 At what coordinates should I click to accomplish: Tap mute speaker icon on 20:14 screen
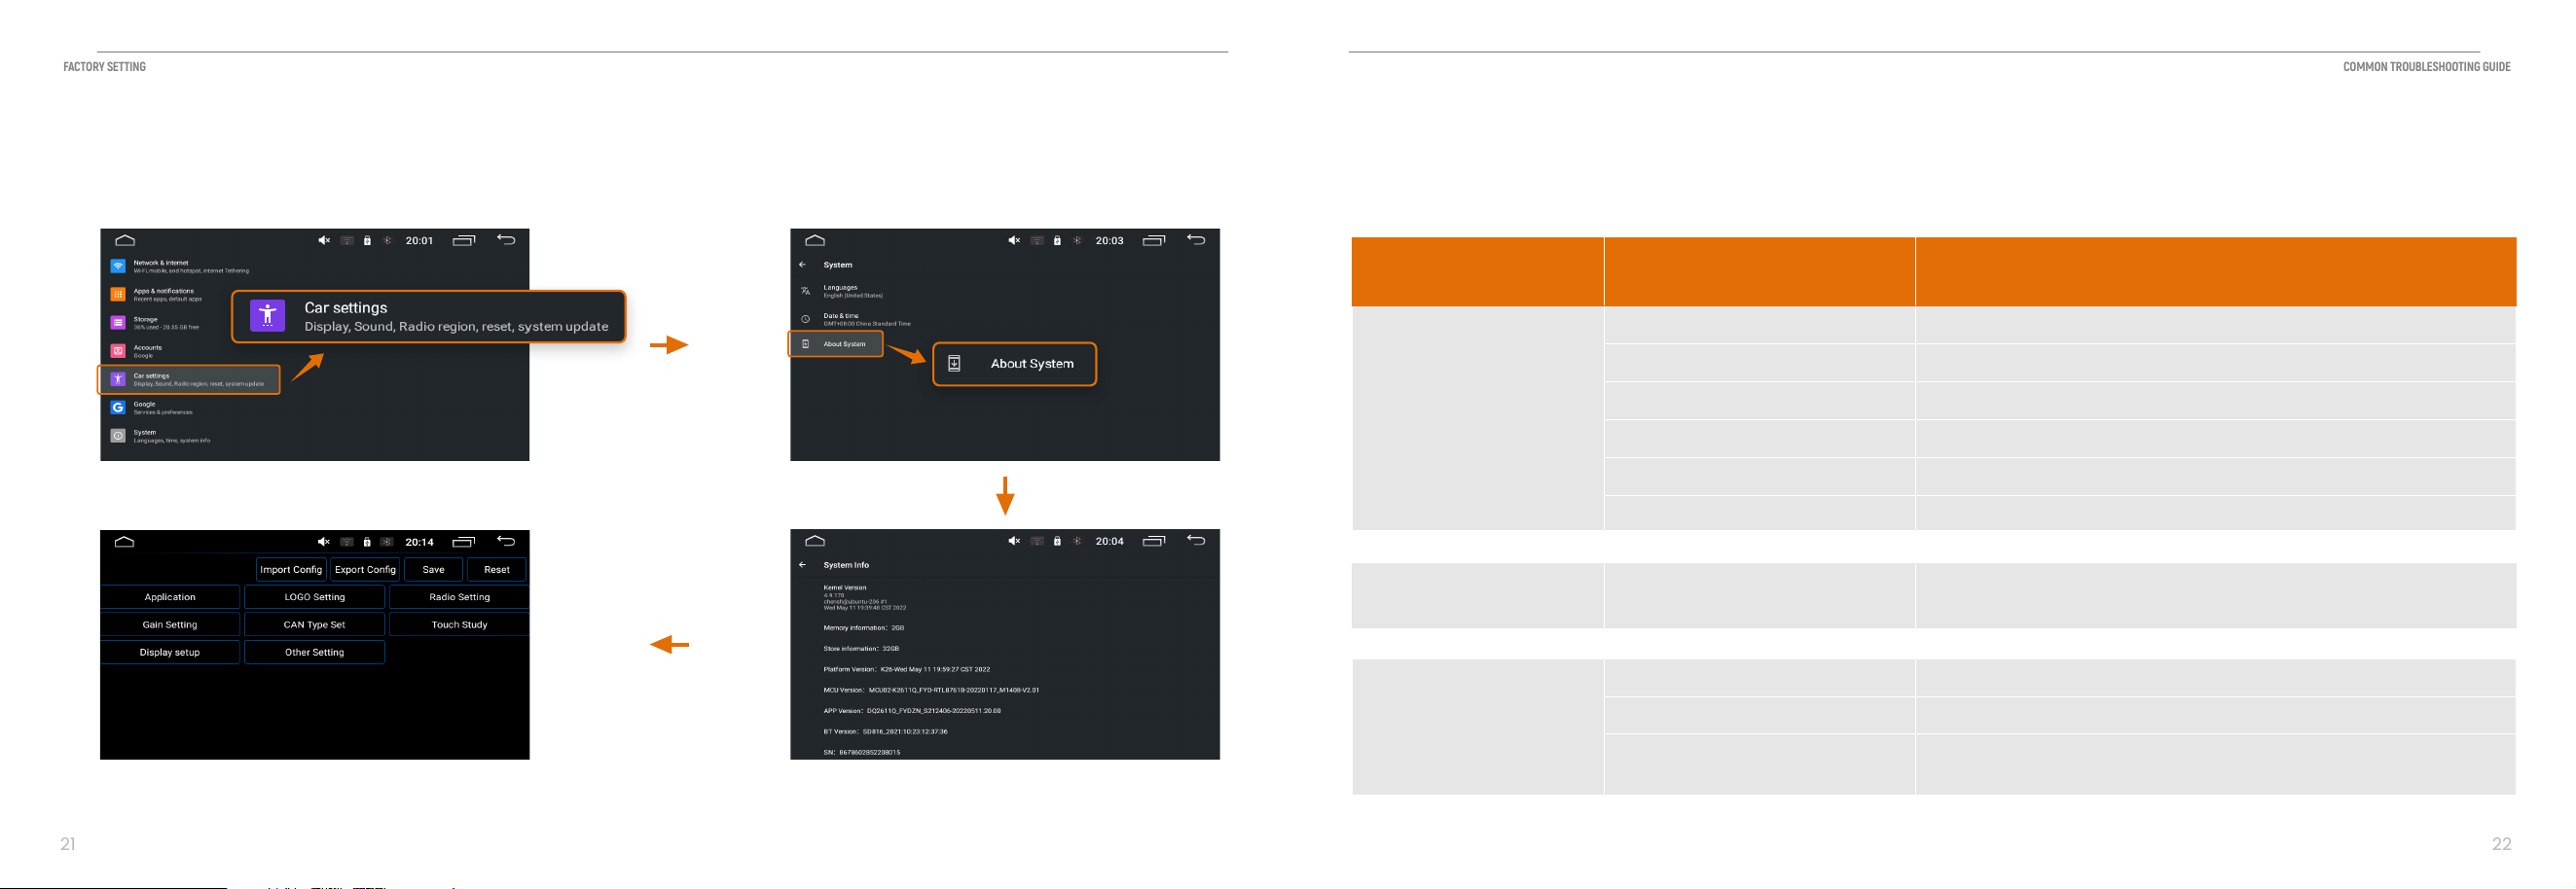coord(324,542)
